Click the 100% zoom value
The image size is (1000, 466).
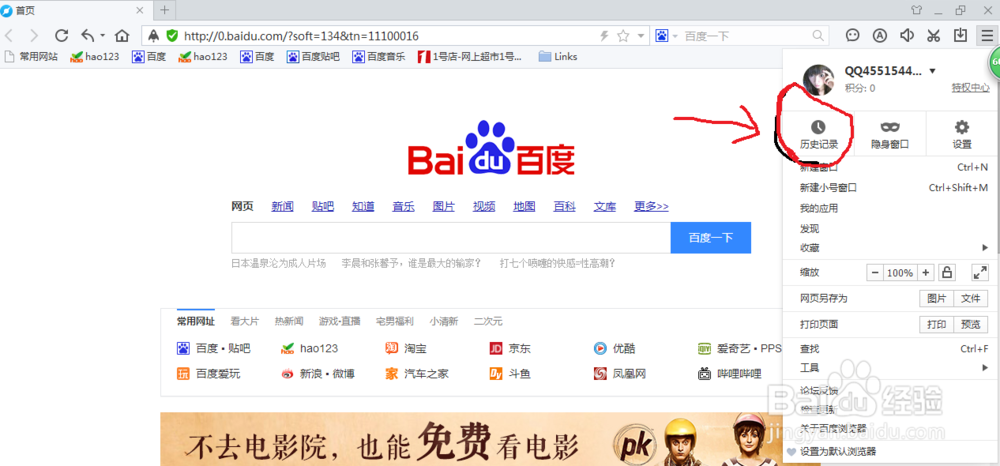(x=900, y=273)
